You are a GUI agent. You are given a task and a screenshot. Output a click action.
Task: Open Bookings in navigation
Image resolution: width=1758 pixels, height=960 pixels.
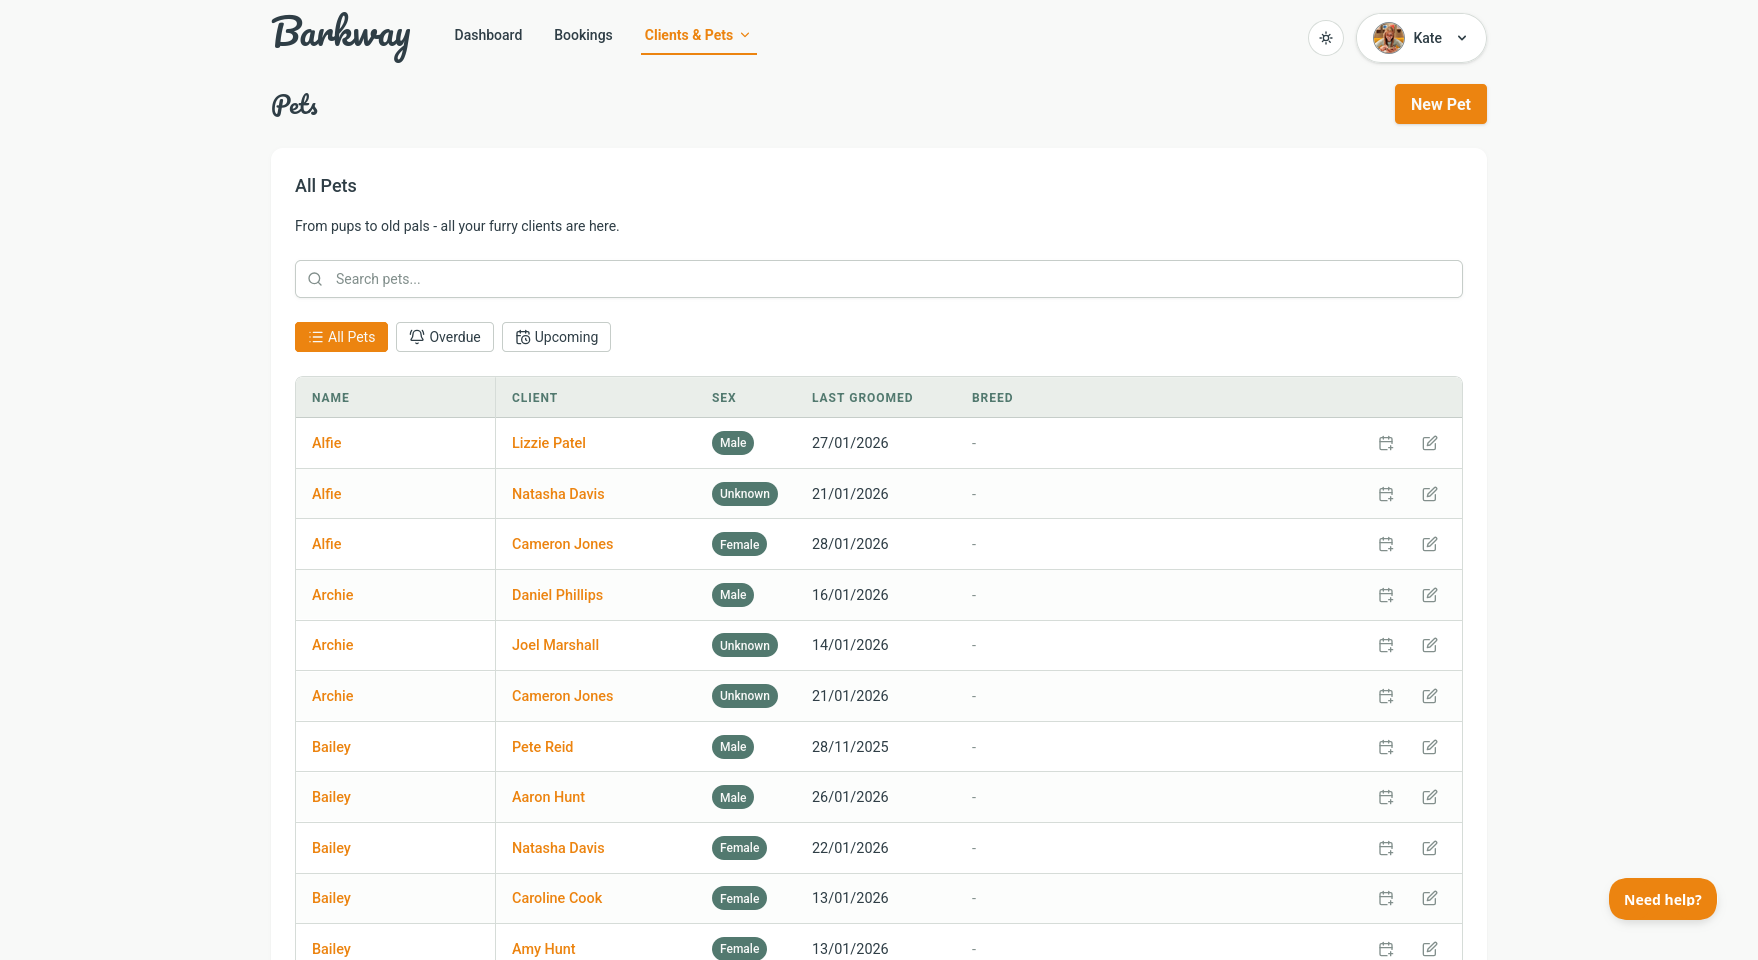pyautogui.click(x=583, y=35)
